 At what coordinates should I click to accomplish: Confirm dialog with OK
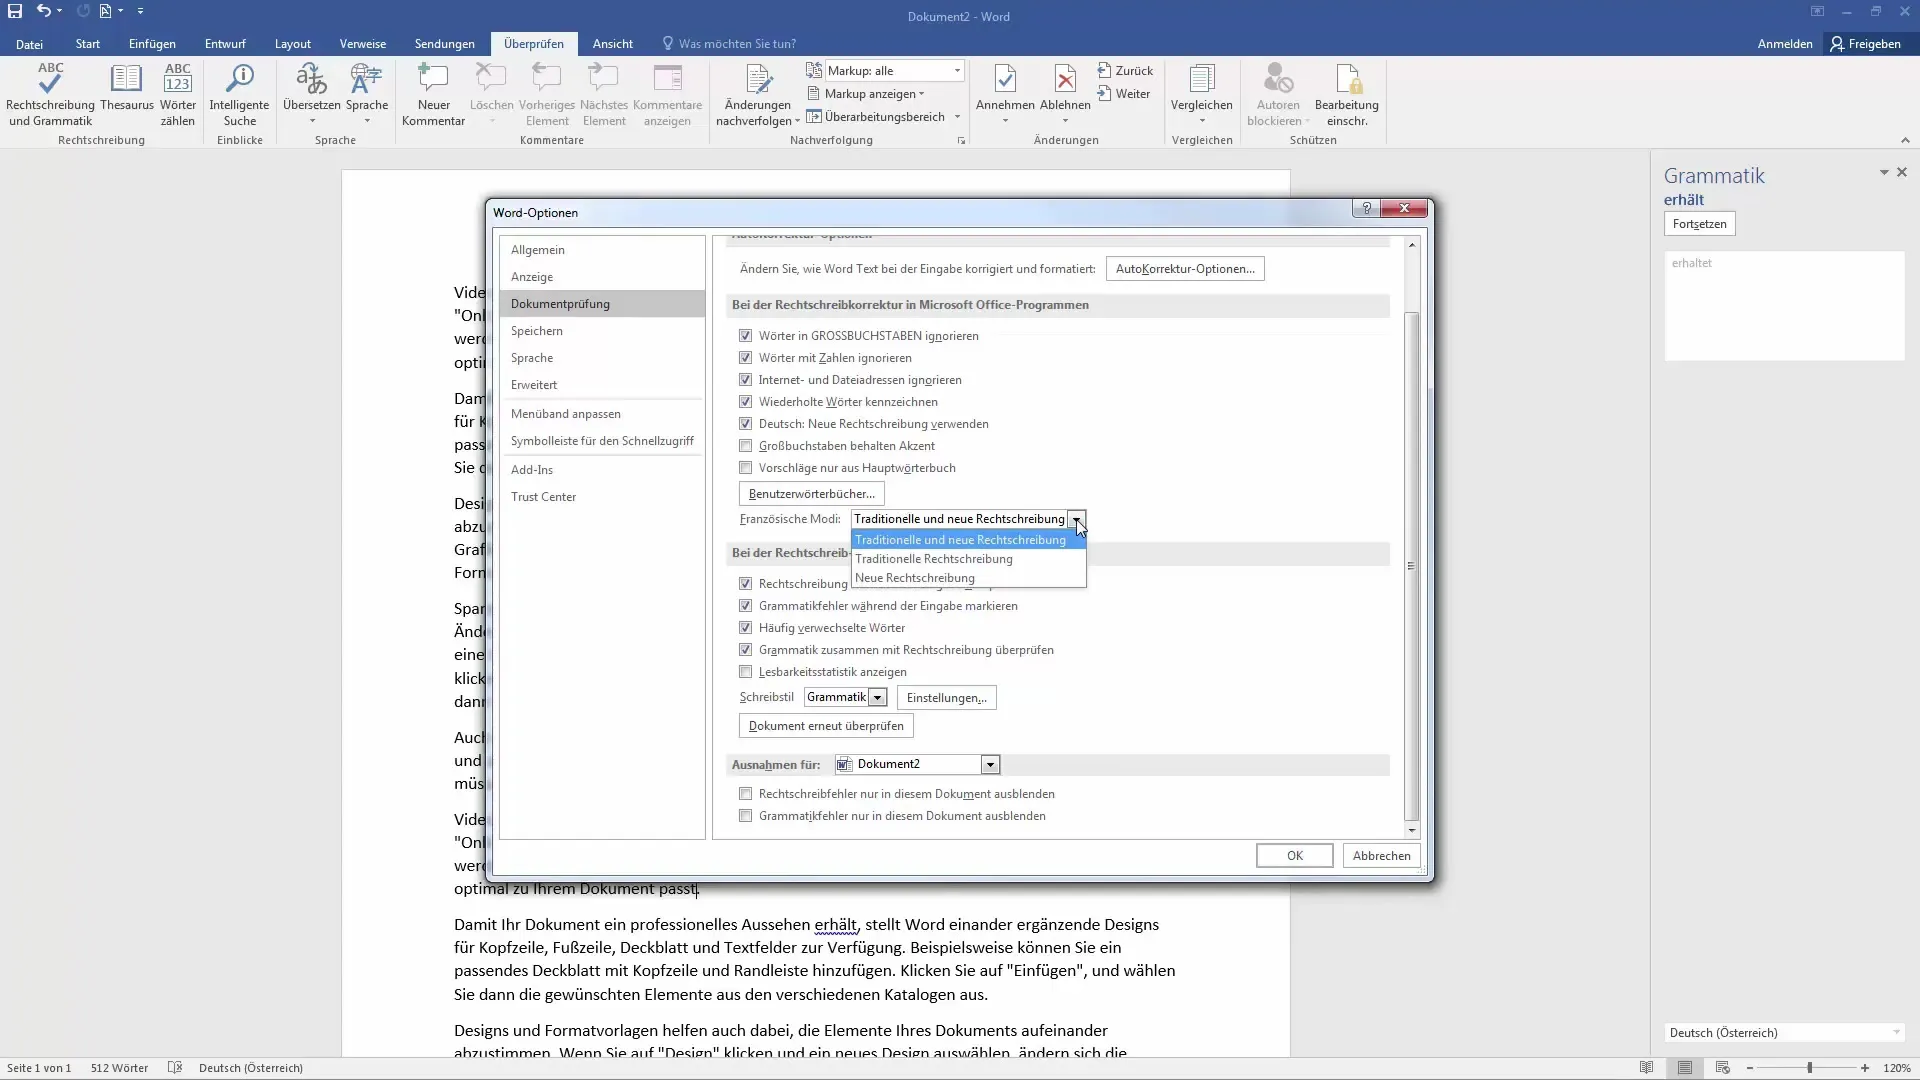(1295, 856)
